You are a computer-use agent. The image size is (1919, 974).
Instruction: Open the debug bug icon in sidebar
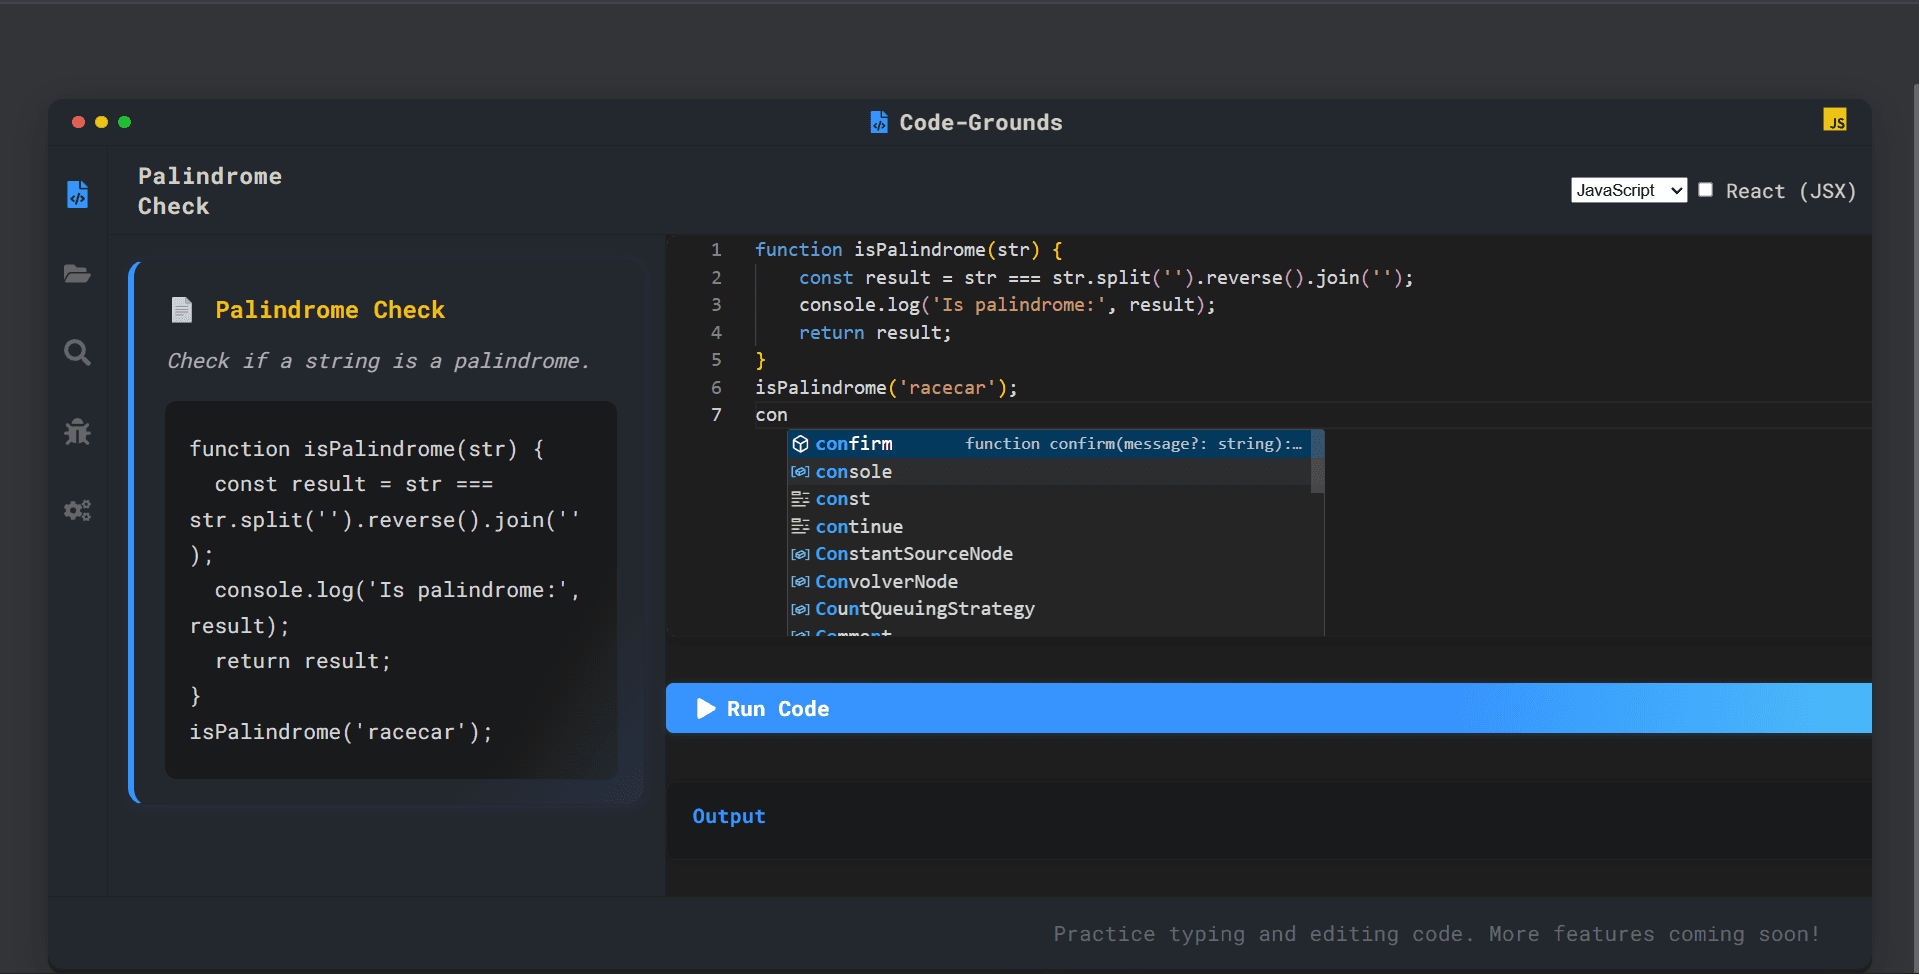(77, 431)
